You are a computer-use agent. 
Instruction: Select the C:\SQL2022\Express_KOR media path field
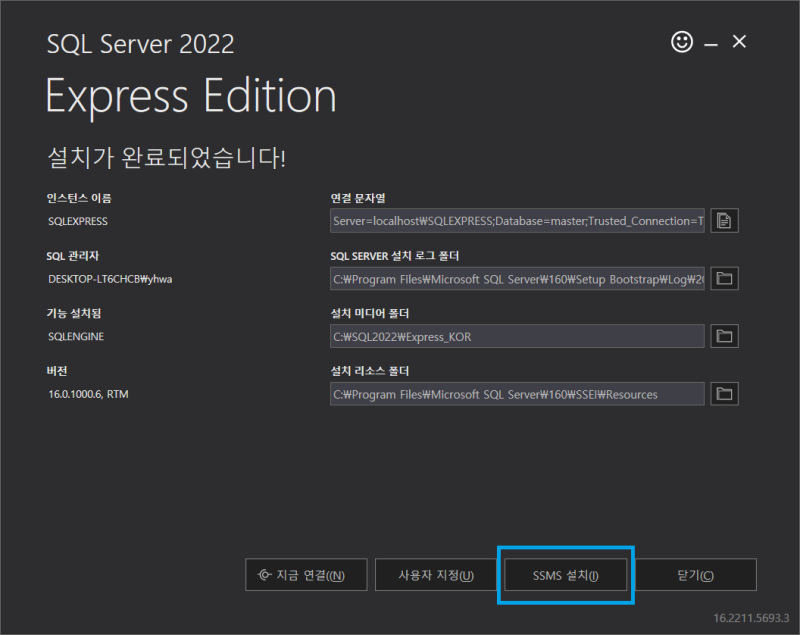pos(517,336)
